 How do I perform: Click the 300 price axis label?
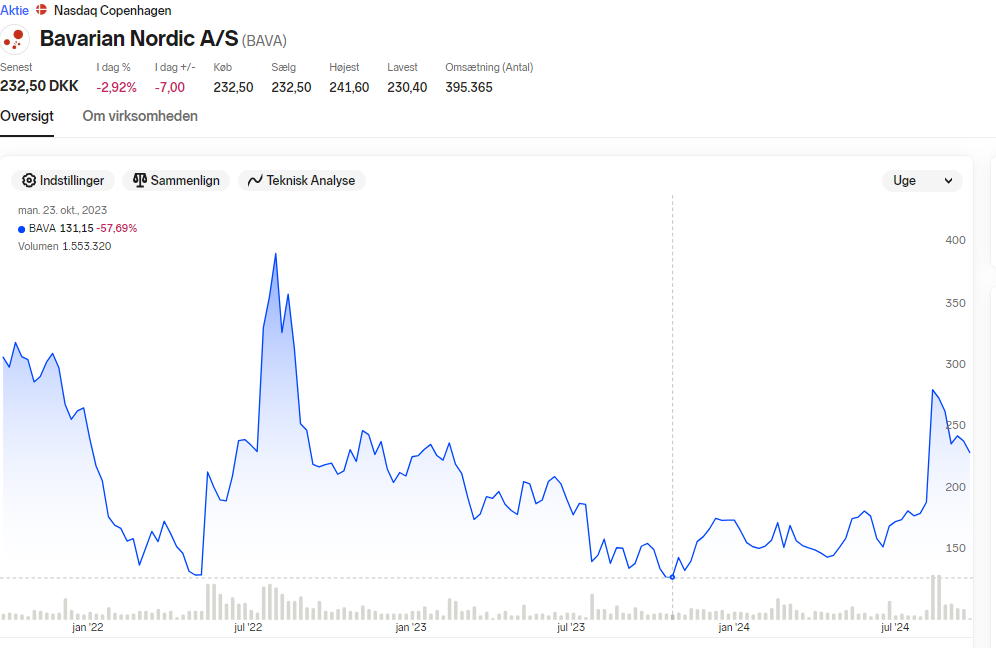pos(955,364)
